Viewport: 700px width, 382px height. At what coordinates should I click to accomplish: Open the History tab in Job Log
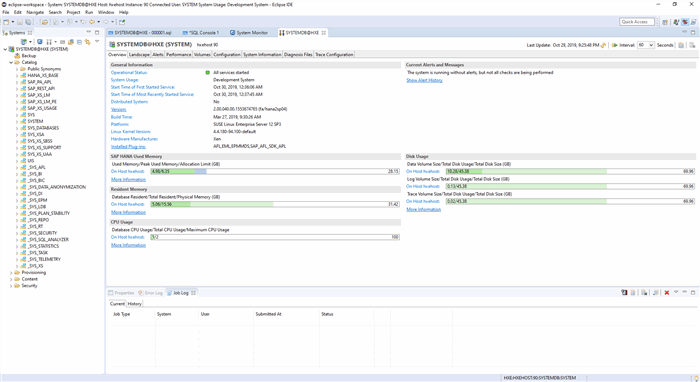click(134, 303)
